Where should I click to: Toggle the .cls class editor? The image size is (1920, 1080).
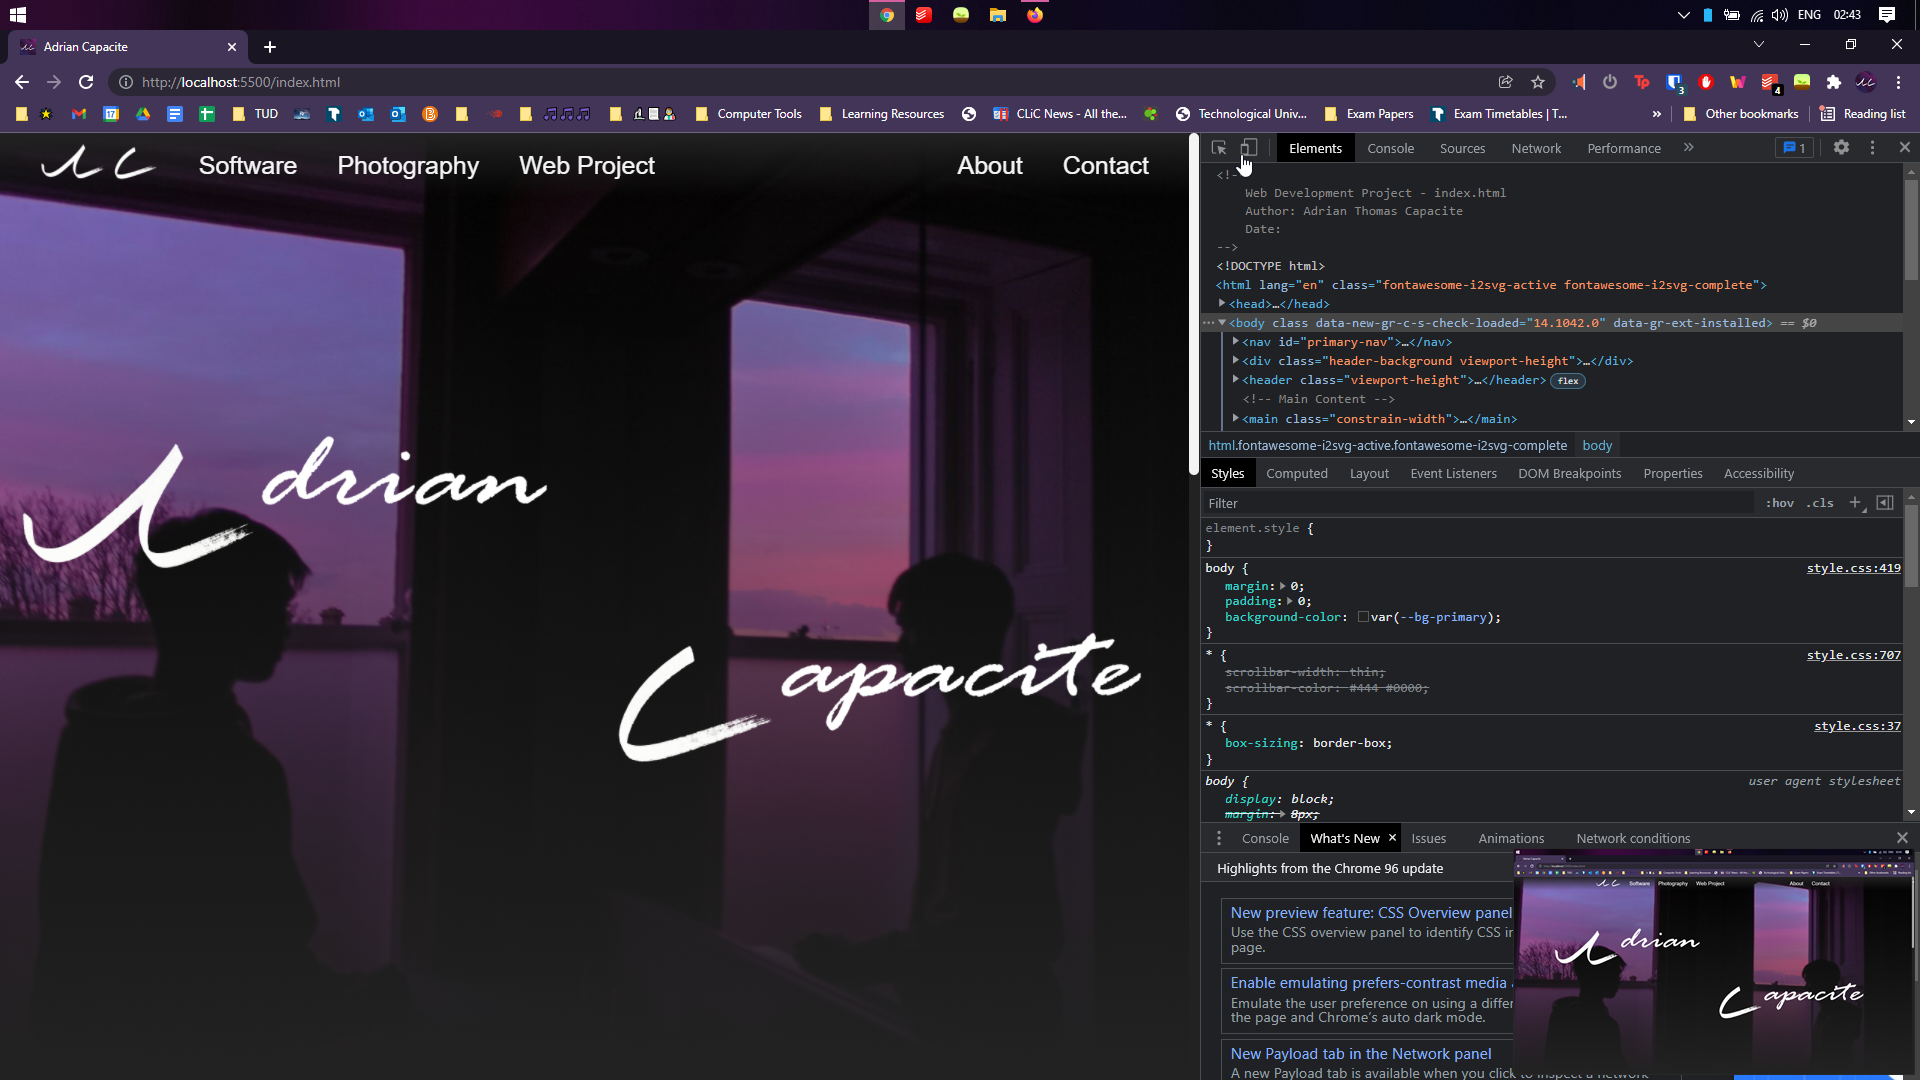coord(1822,502)
